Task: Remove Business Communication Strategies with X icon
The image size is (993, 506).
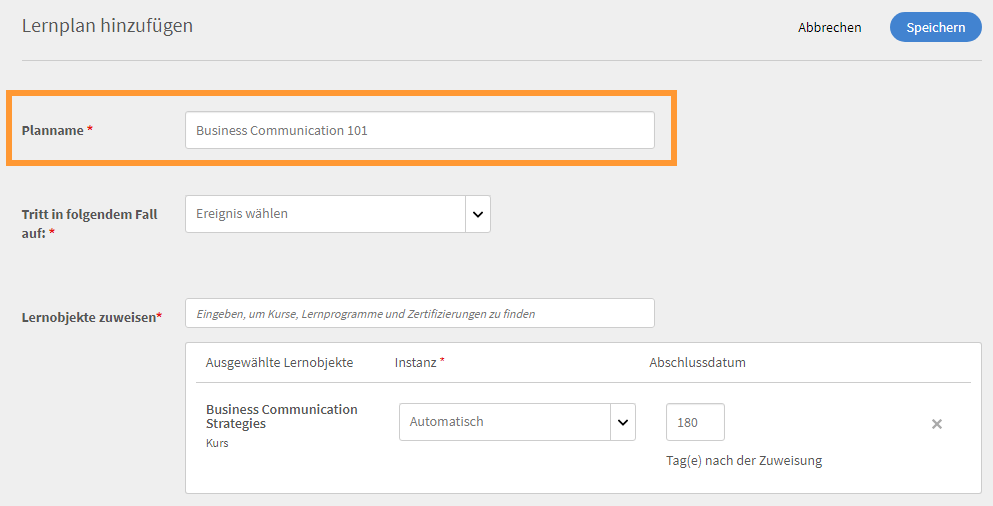Action: (937, 424)
